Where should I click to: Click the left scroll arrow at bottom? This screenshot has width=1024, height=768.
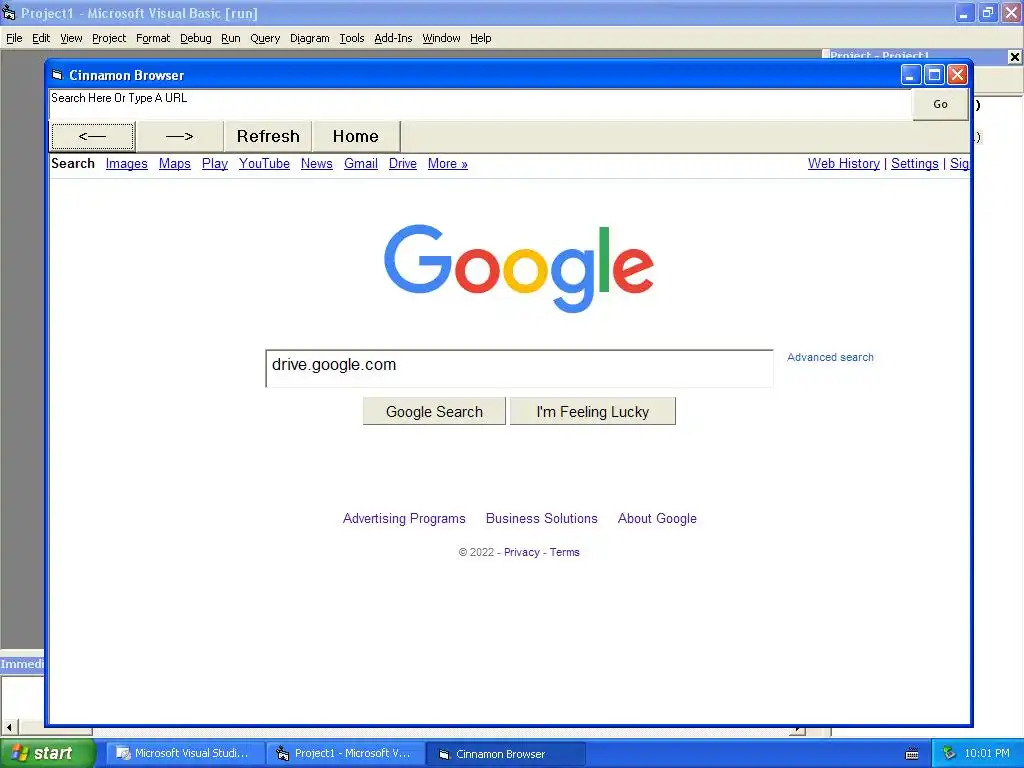click(x=9, y=727)
